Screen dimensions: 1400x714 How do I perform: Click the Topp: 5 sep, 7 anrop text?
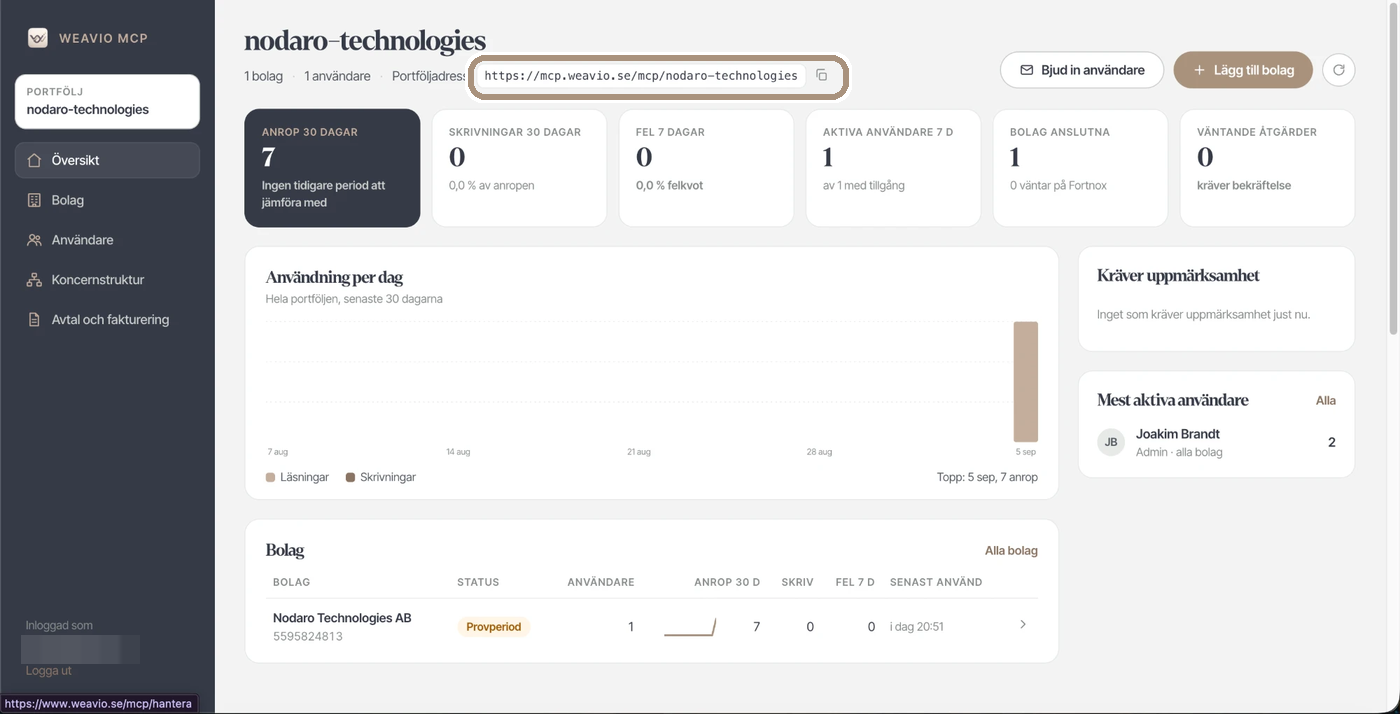[x=987, y=478]
